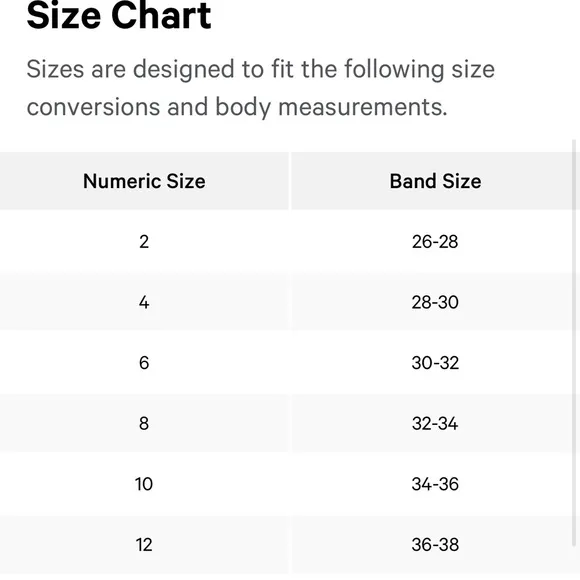Click band size 32-34 cell
This screenshot has height=580, width=580.
pos(435,424)
